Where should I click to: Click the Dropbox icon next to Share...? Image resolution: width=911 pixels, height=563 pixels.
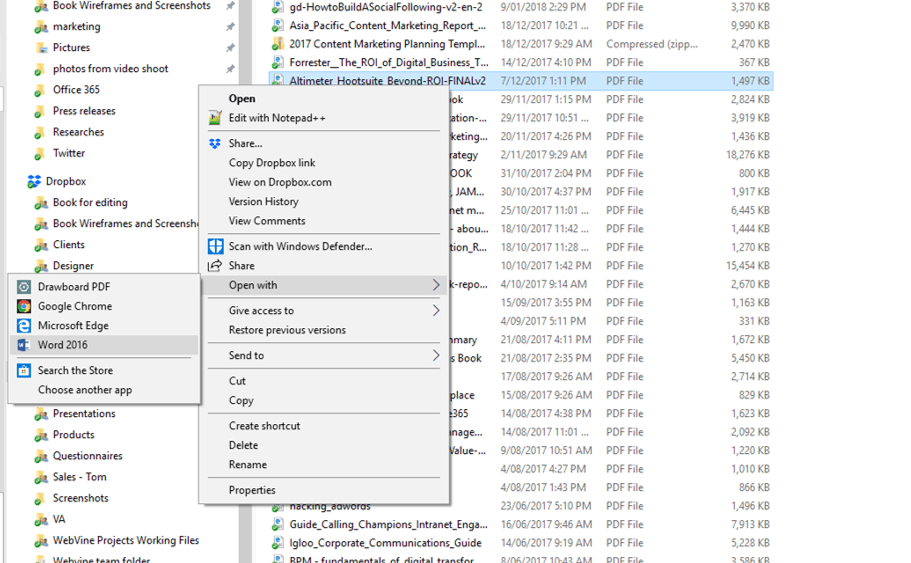point(215,144)
